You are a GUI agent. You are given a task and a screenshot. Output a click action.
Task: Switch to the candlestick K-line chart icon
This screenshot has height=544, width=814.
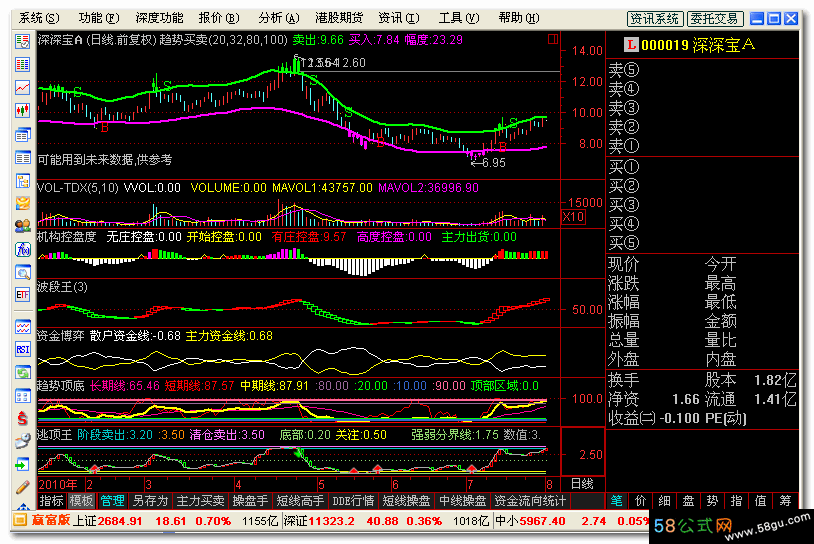coord(22,110)
